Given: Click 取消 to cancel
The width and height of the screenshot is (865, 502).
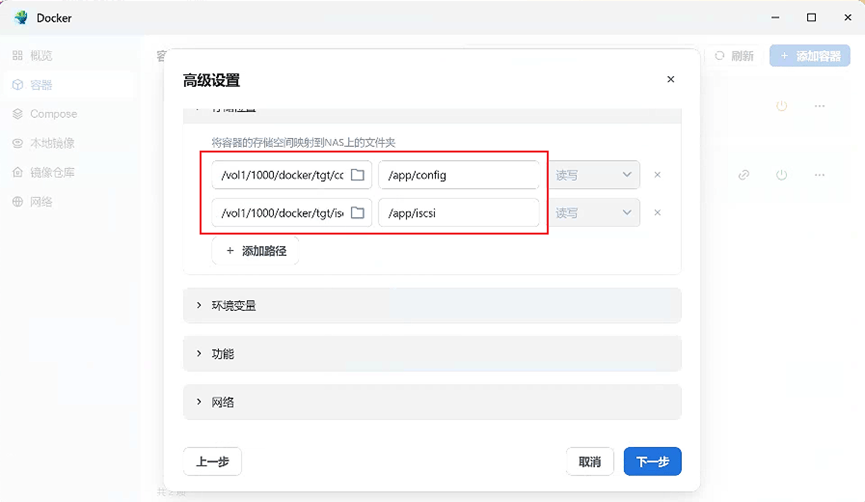Looking at the screenshot, I should (x=590, y=461).
